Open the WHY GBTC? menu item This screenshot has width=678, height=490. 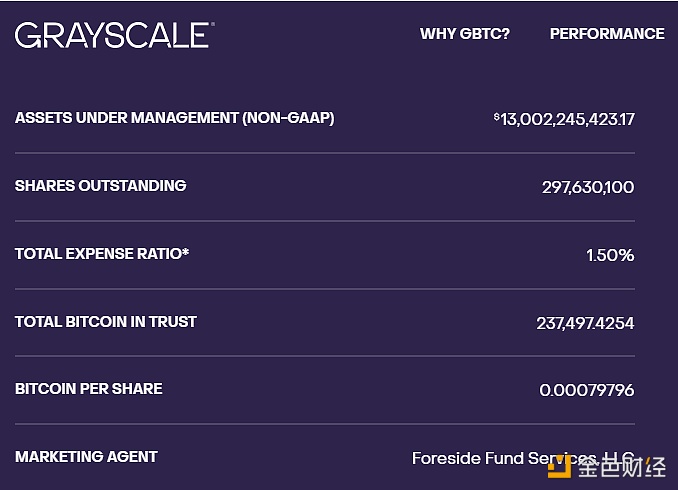(x=465, y=34)
